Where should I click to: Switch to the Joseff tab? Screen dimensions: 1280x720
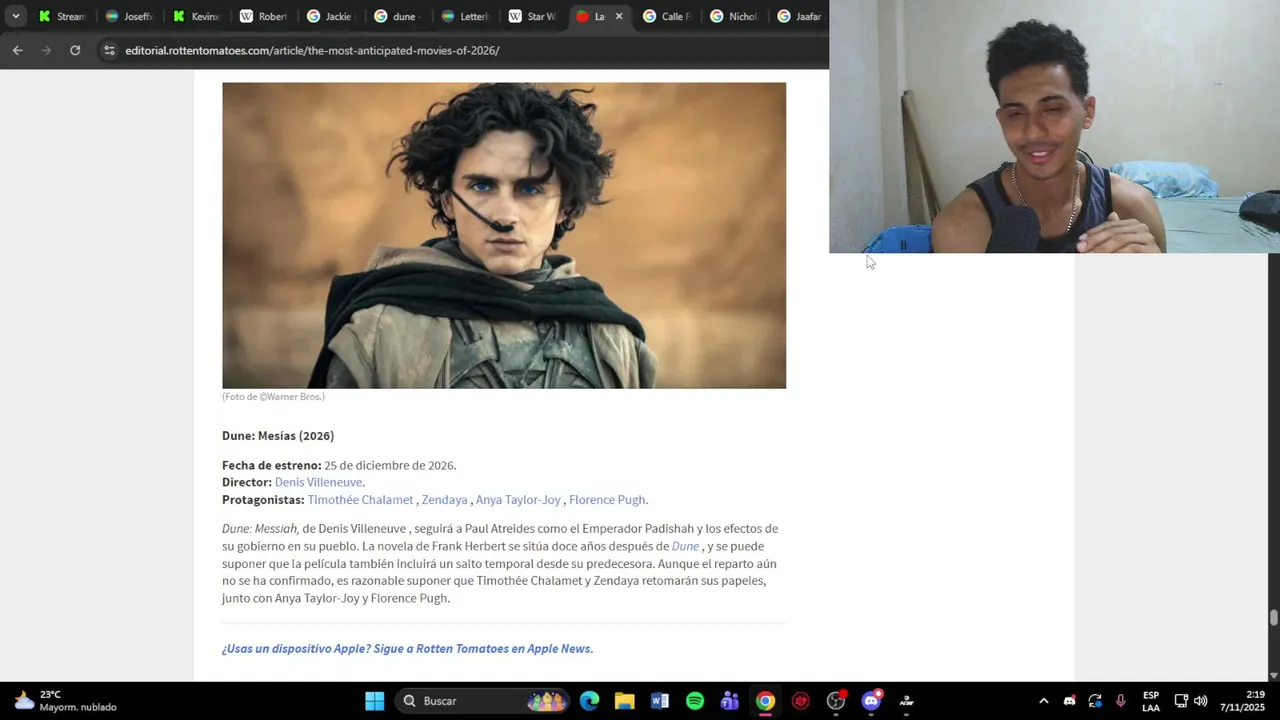click(128, 16)
